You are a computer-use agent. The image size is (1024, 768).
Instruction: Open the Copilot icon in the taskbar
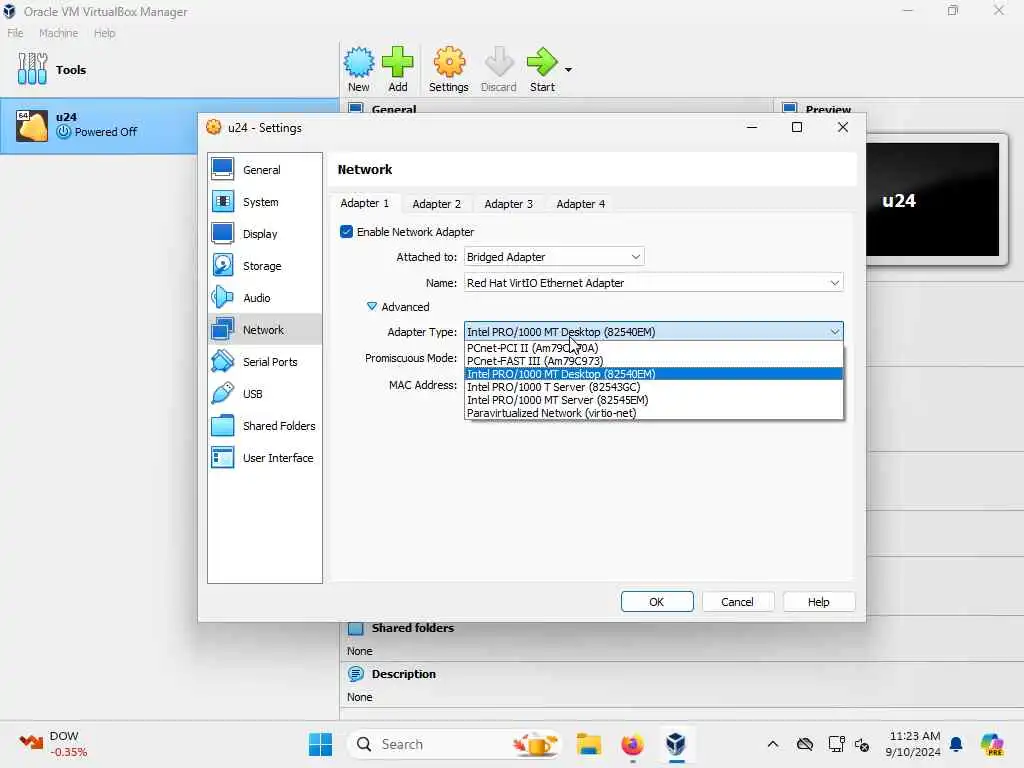pos(991,744)
